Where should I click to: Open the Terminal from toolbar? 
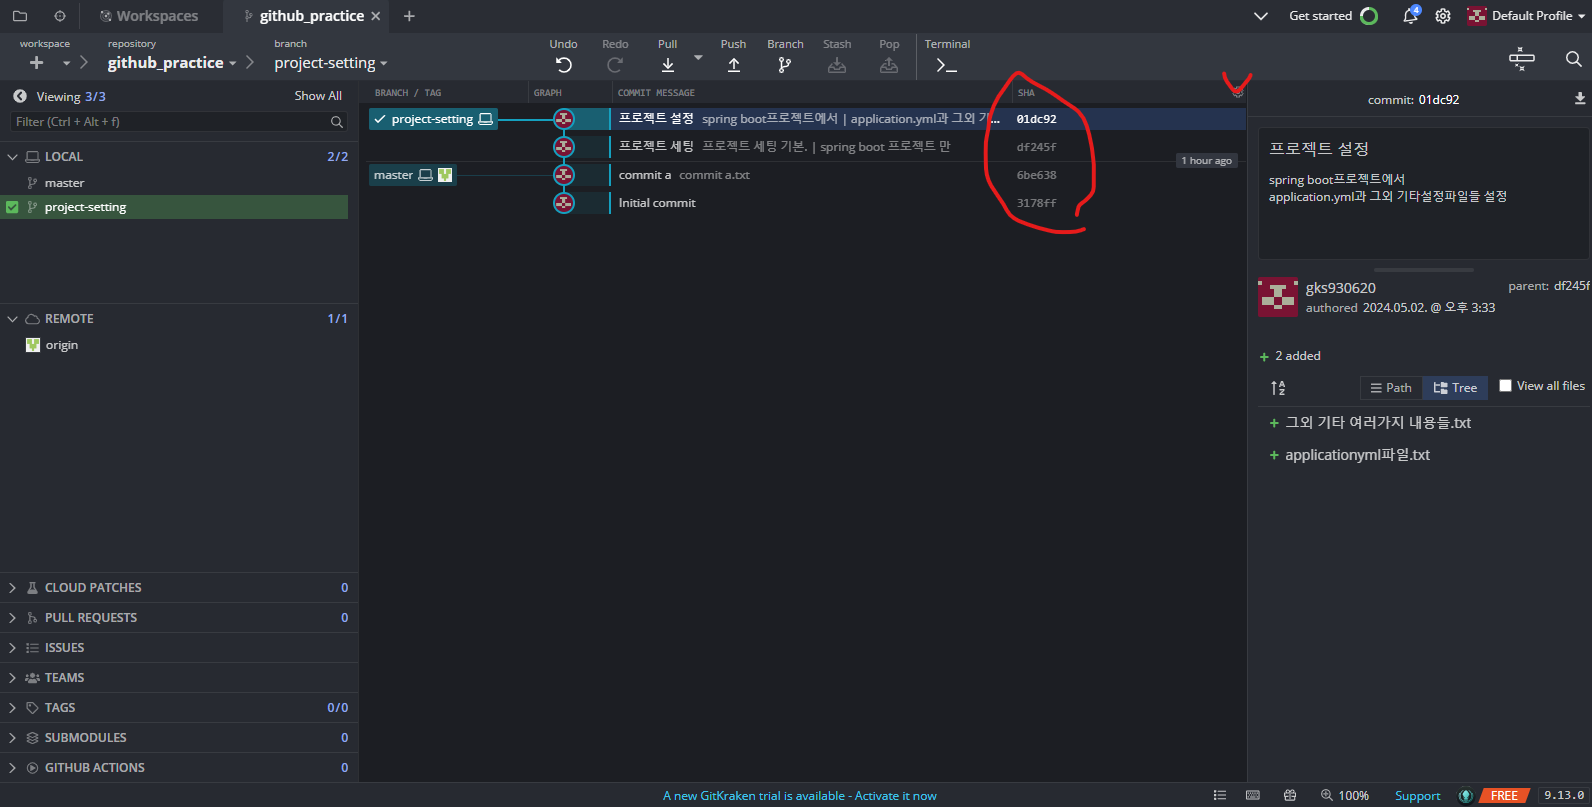click(x=946, y=65)
